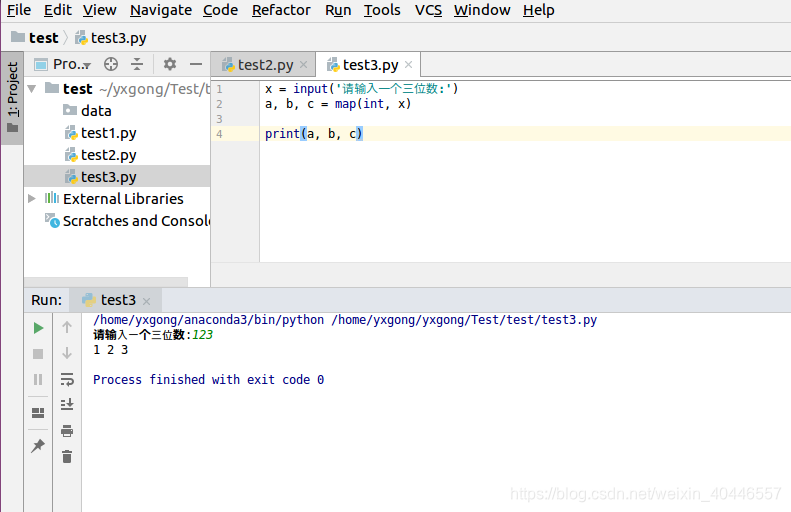Viewport: 791px width, 512px height.
Task: Open the View menu
Action: pyautogui.click(x=99, y=10)
